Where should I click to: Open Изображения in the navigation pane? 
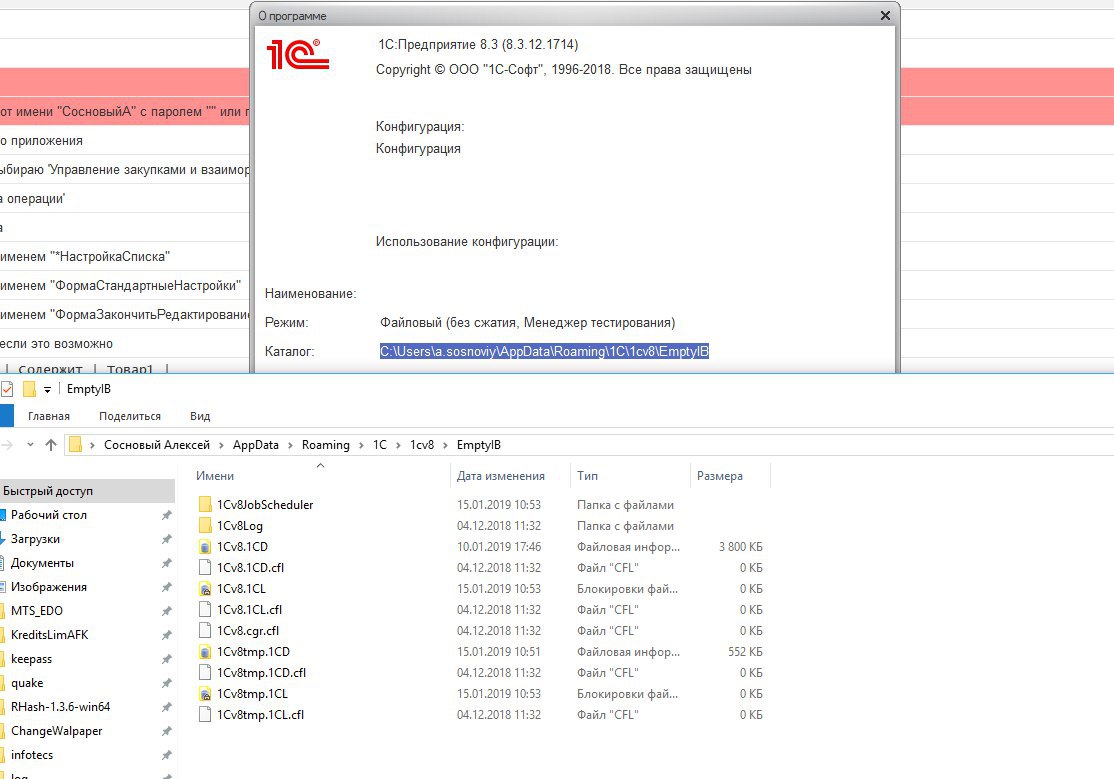[48, 587]
